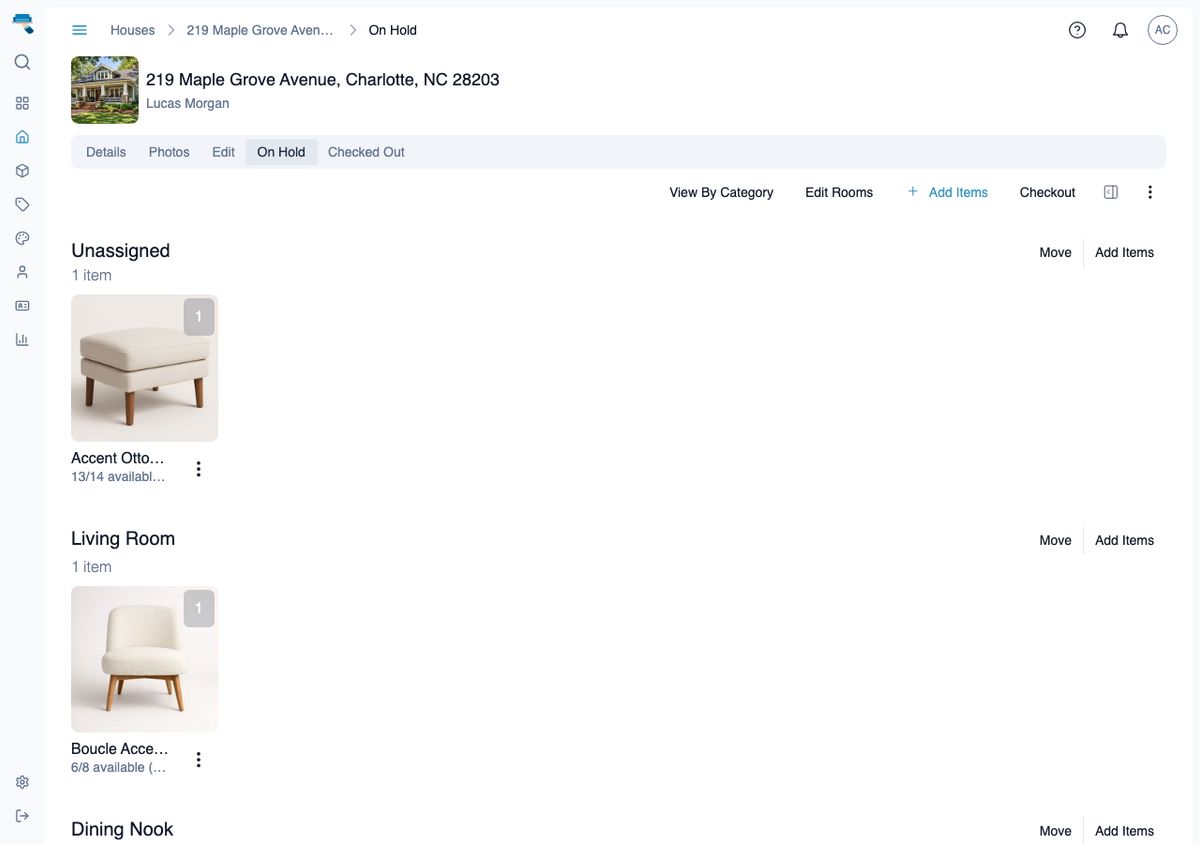Open the dashboard grid icon in sidebar

point(22,103)
